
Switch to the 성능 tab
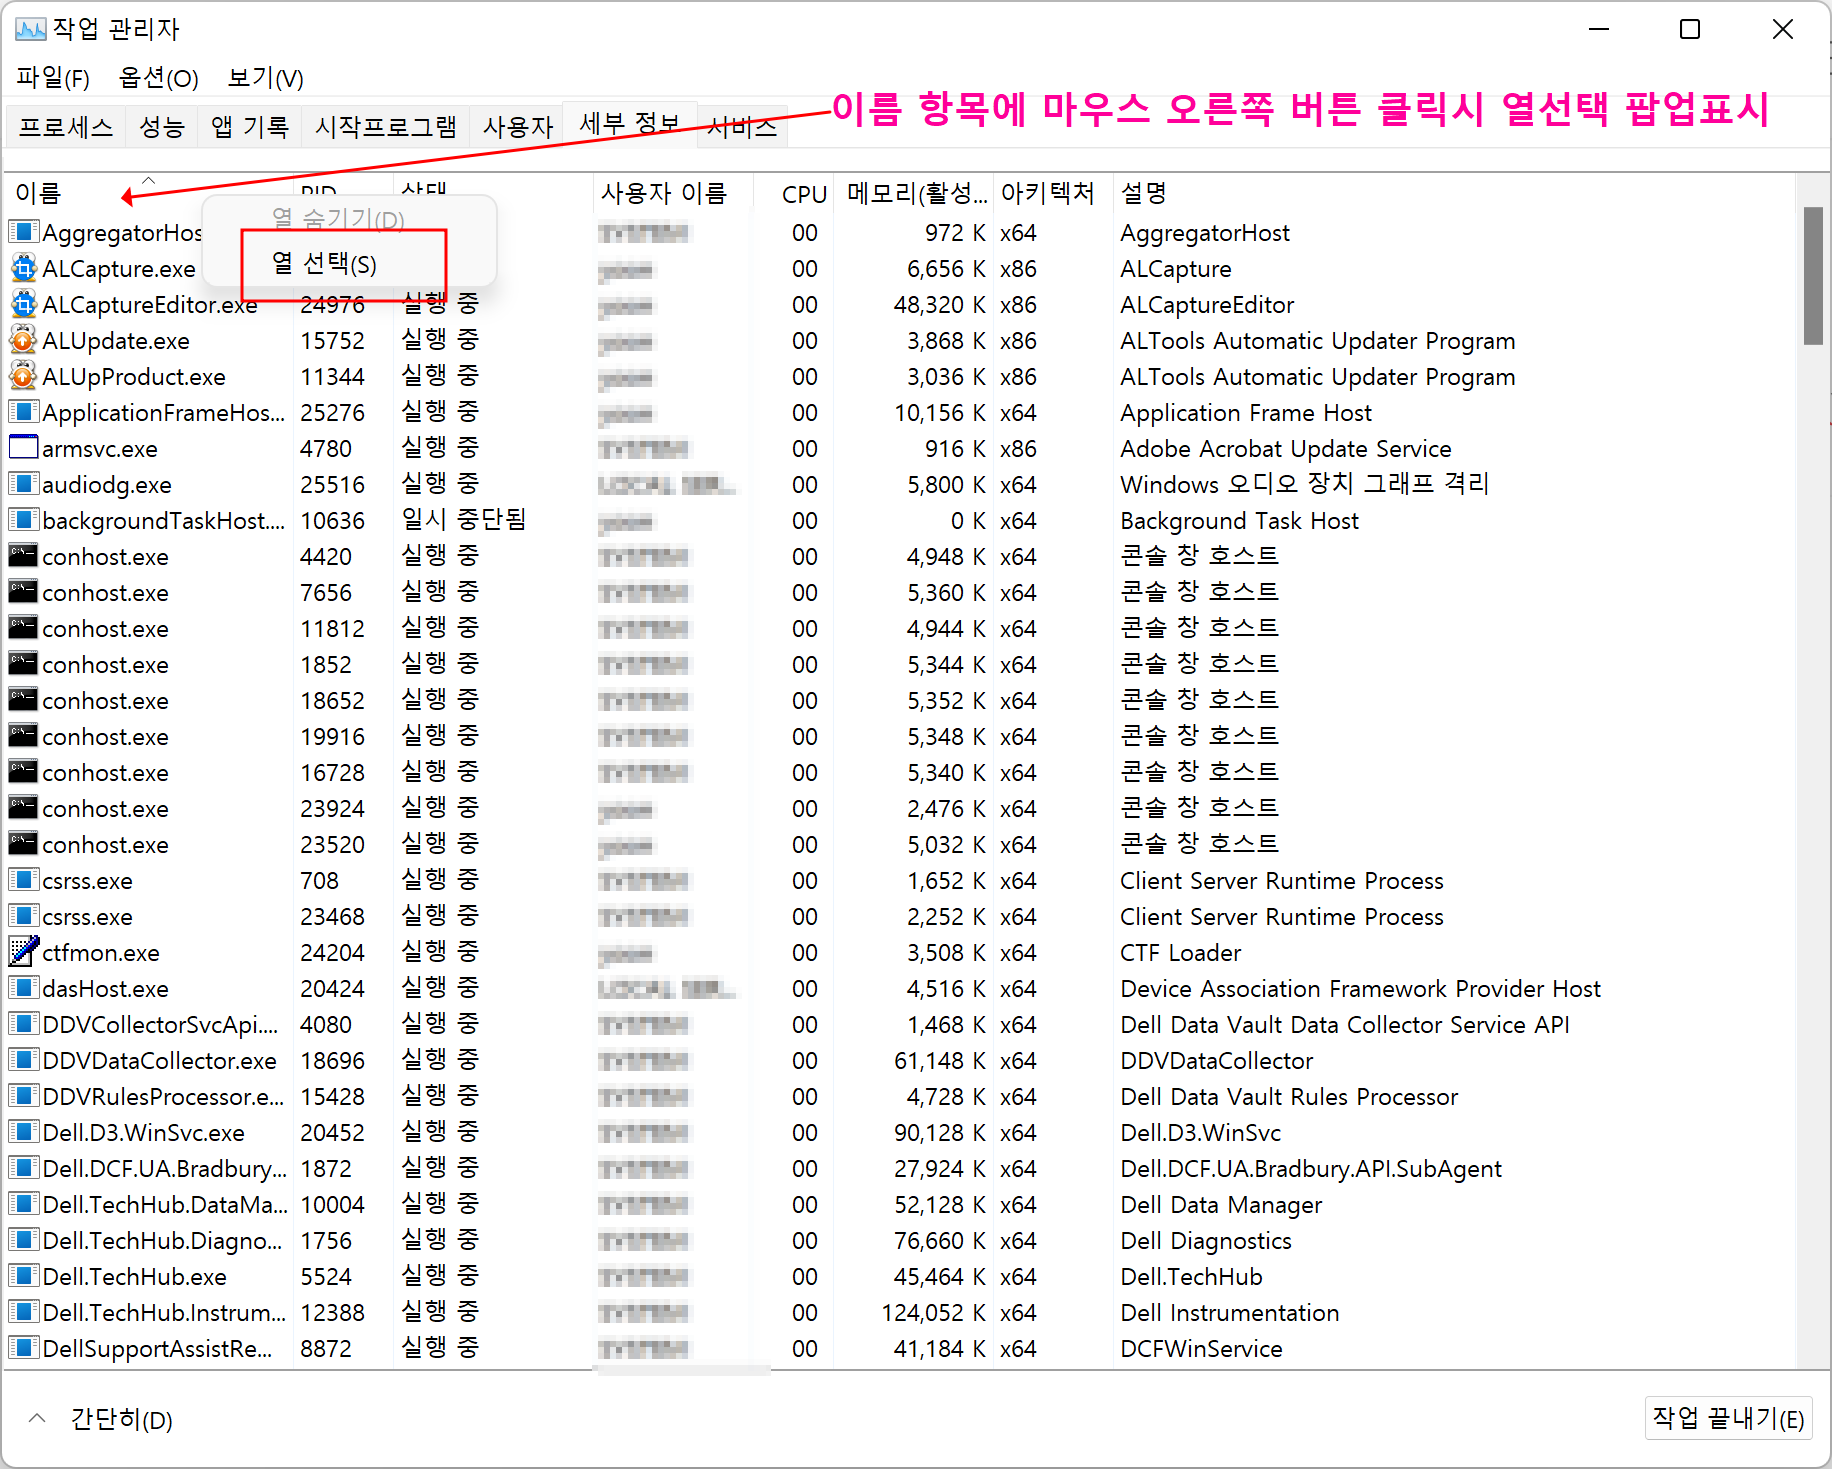[x=161, y=127]
